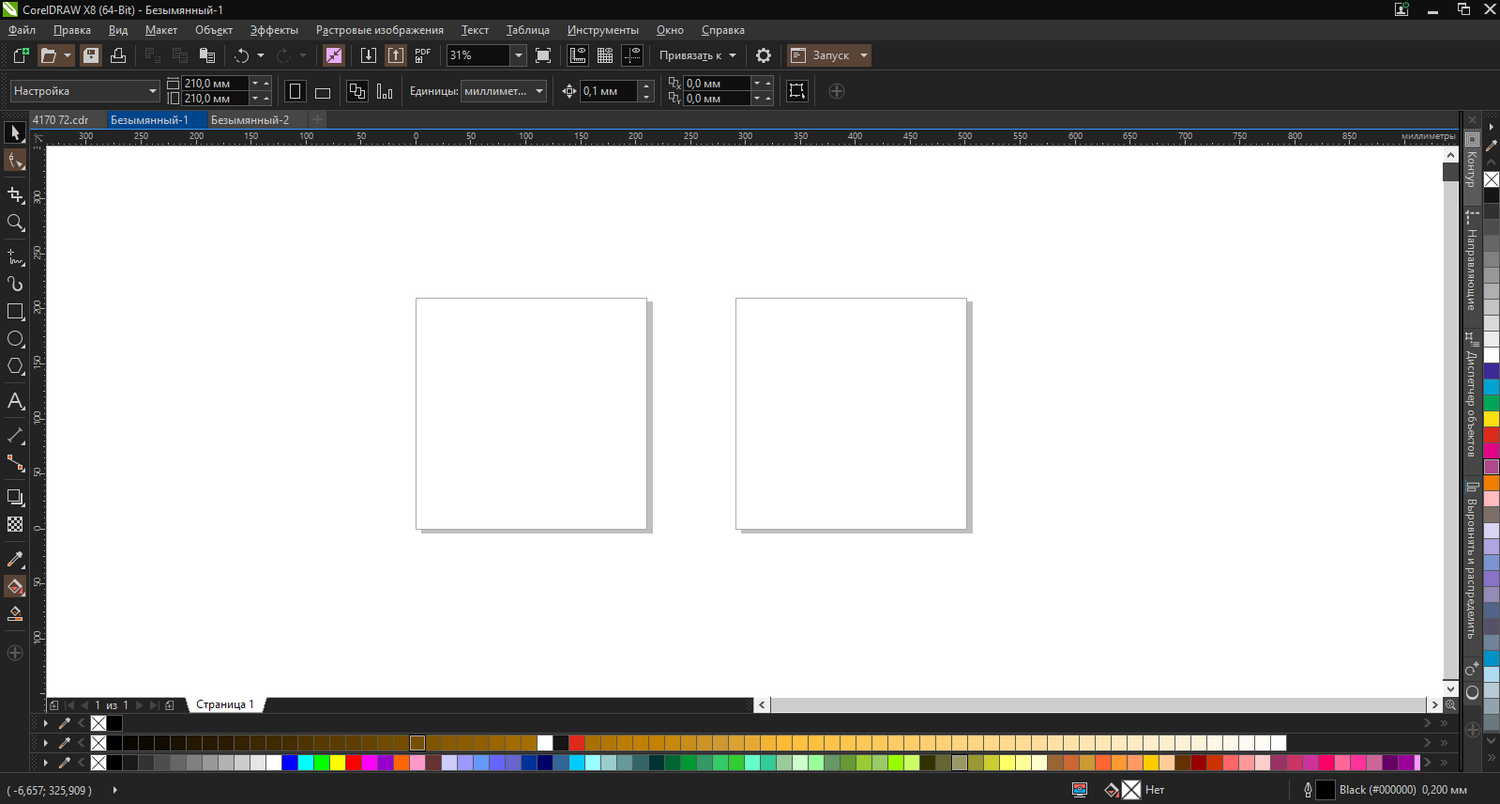Toggle Show Guidelines in the toolbar
The height and width of the screenshot is (804, 1500).
pyautogui.click(x=632, y=56)
